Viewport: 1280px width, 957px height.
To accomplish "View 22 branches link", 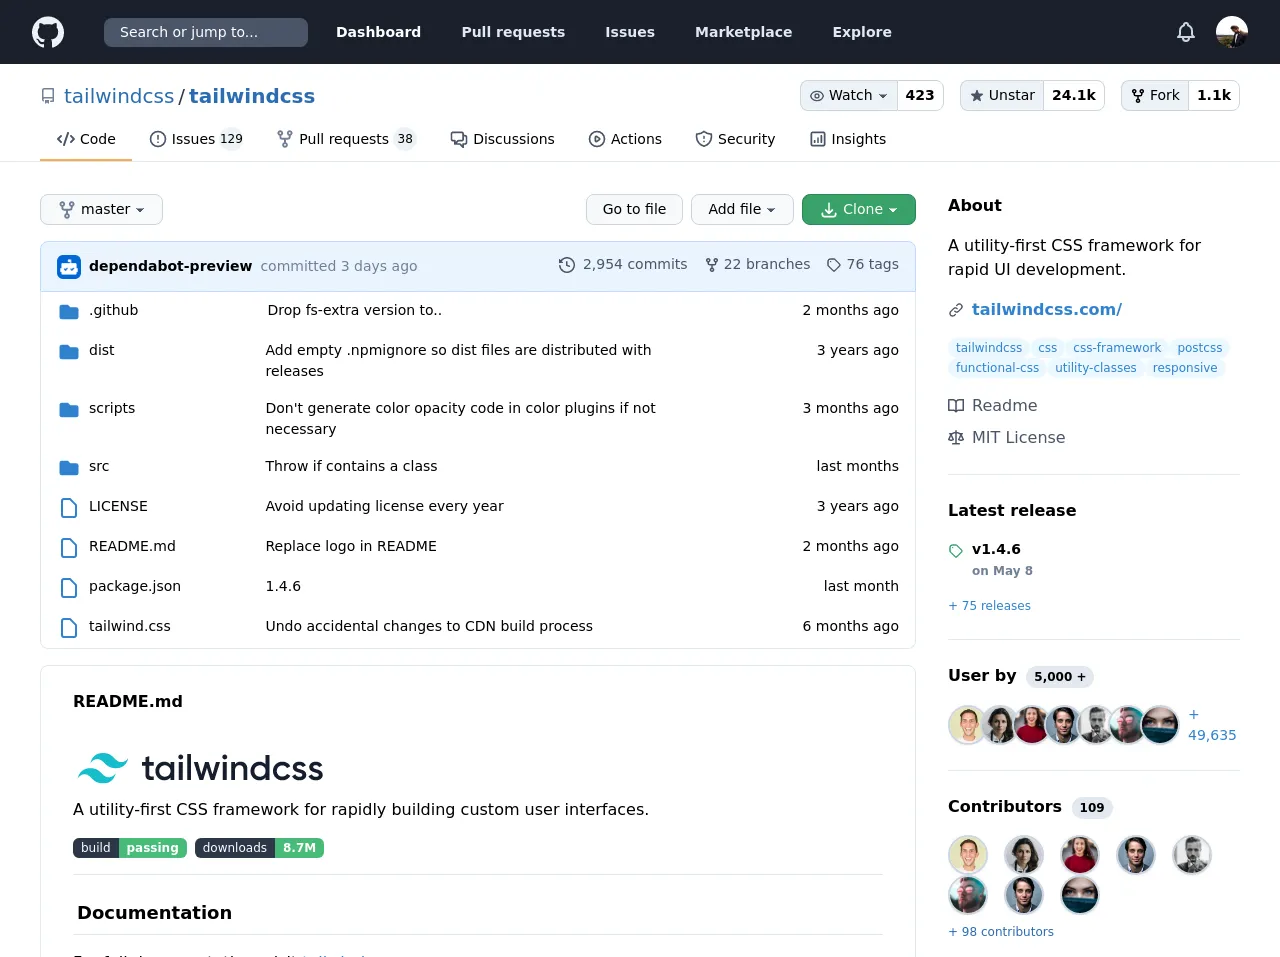I will tap(757, 264).
